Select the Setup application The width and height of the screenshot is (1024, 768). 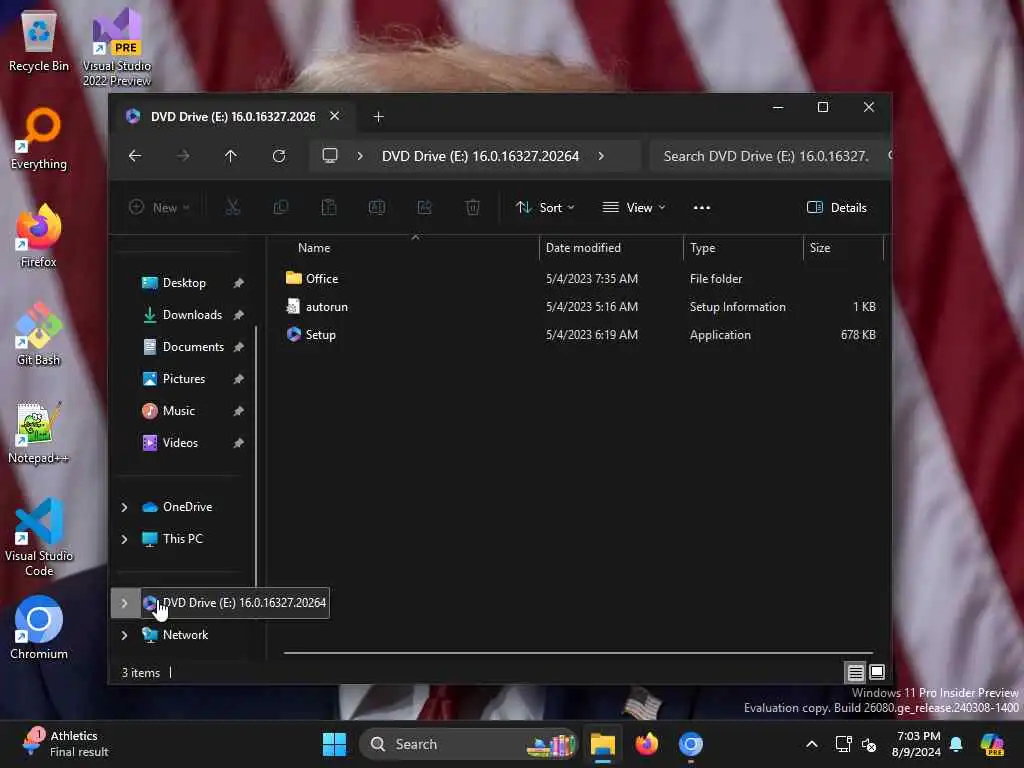pyautogui.click(x=320, y=335)
